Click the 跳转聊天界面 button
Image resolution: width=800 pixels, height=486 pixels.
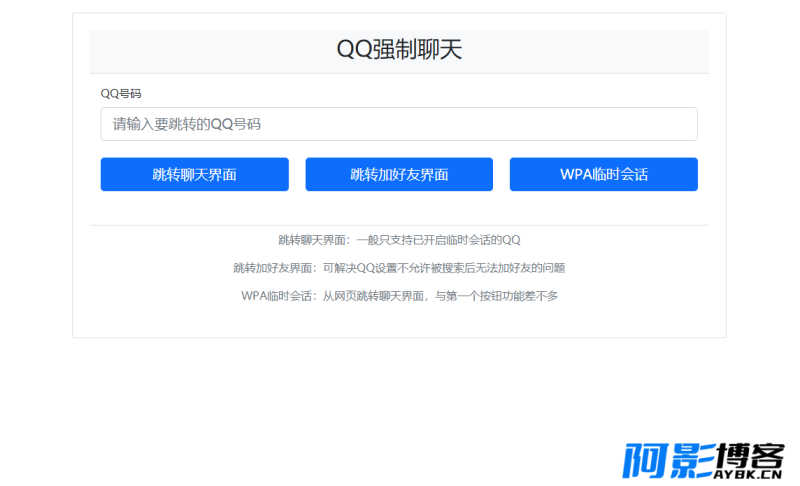pos(194,174)
